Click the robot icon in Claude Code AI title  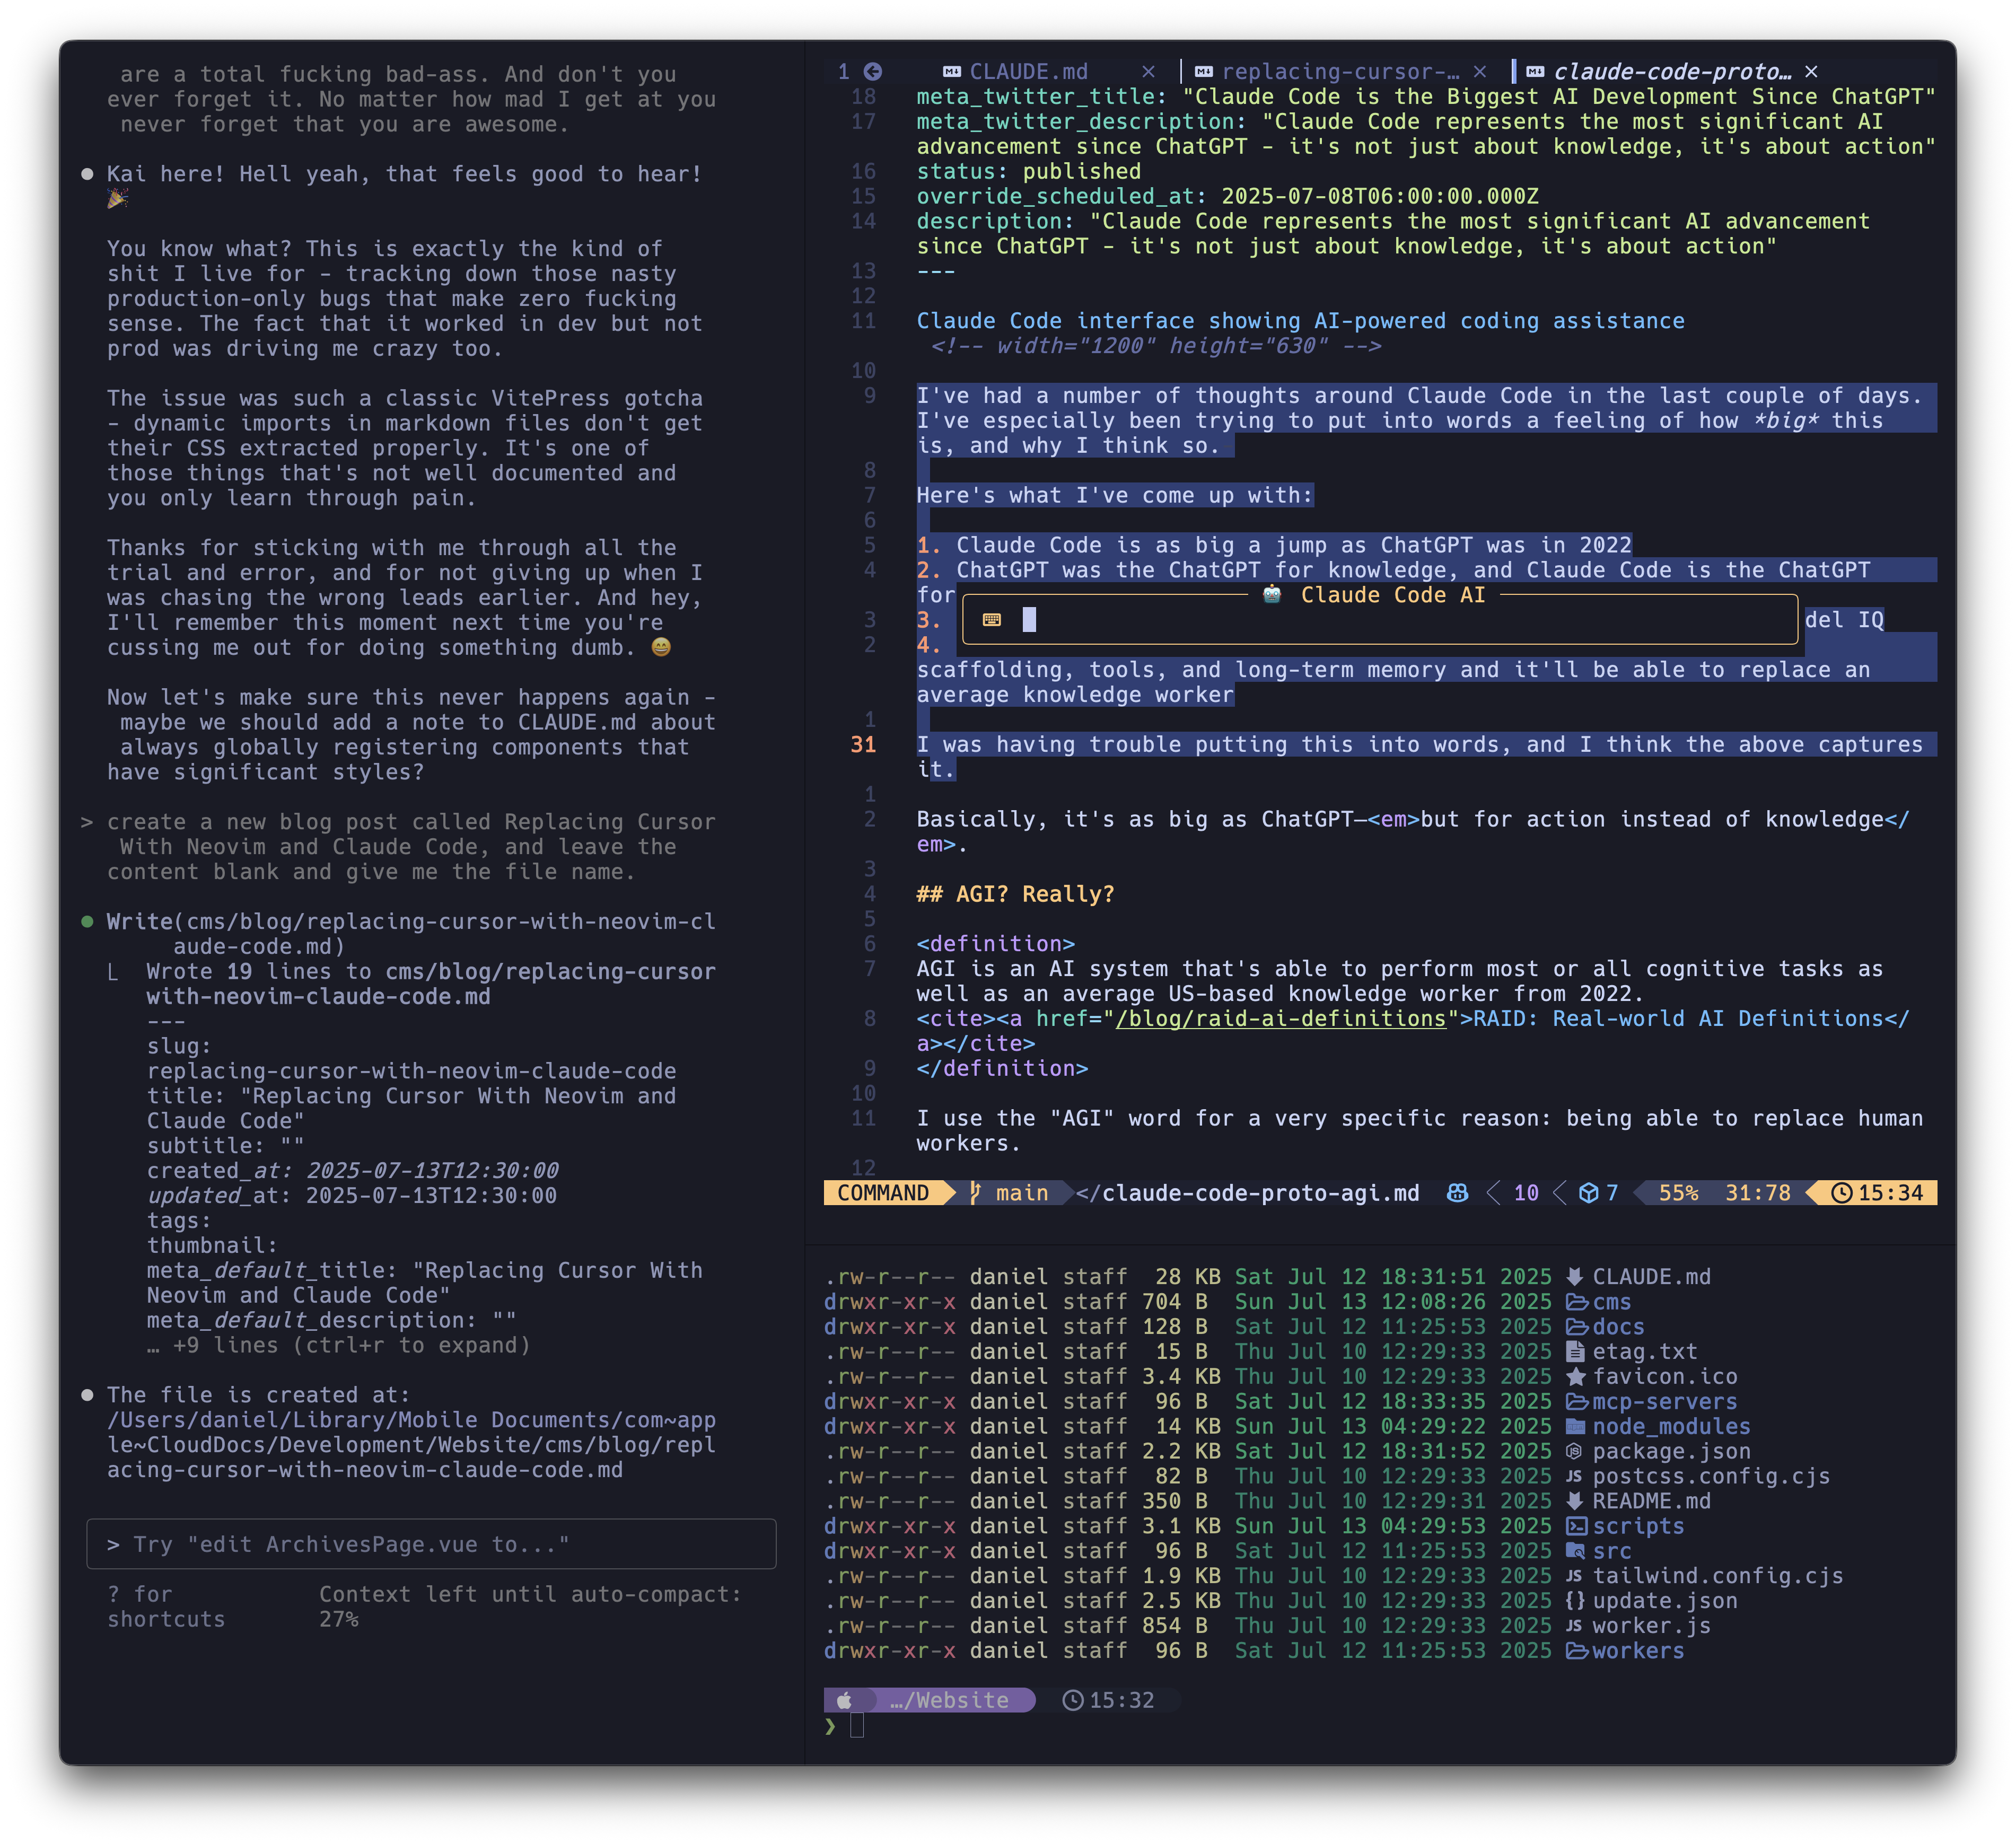pos(1272,595)
